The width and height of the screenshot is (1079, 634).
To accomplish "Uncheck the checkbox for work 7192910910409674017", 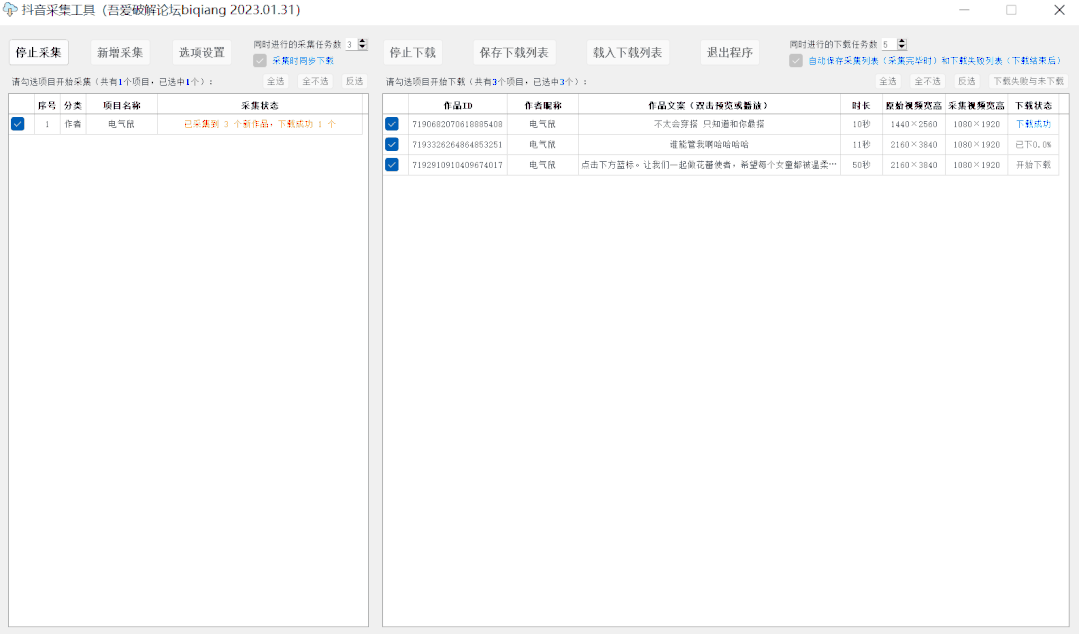I will 392,165.
